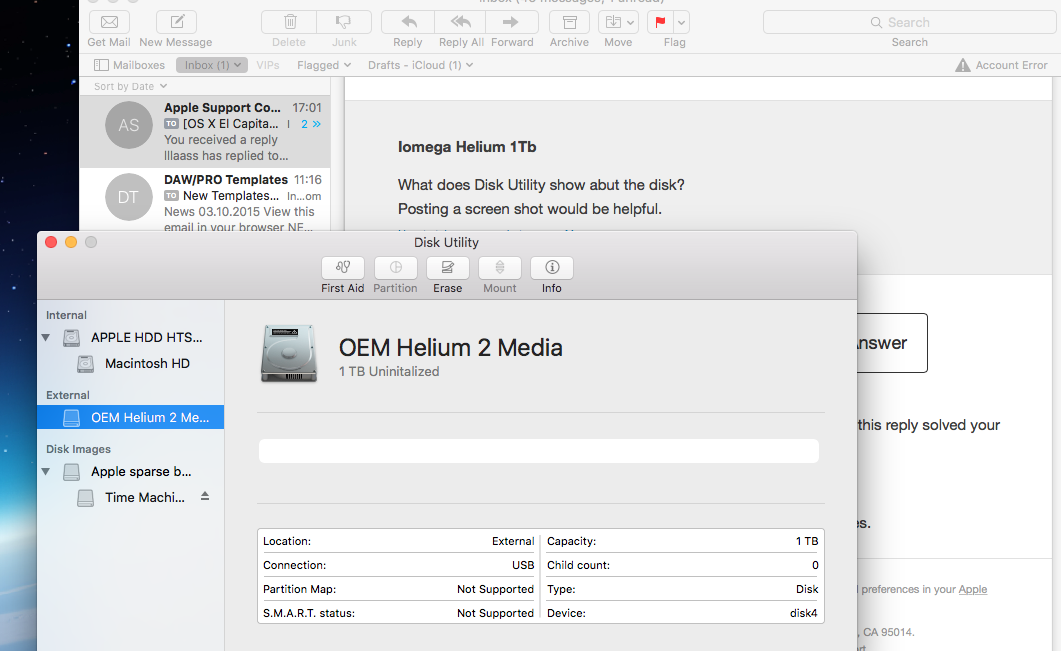The height and width of the screenshot is (651, 1061).
Task: Click Mount icon in Disk Utility
Action: coord(499,268)
